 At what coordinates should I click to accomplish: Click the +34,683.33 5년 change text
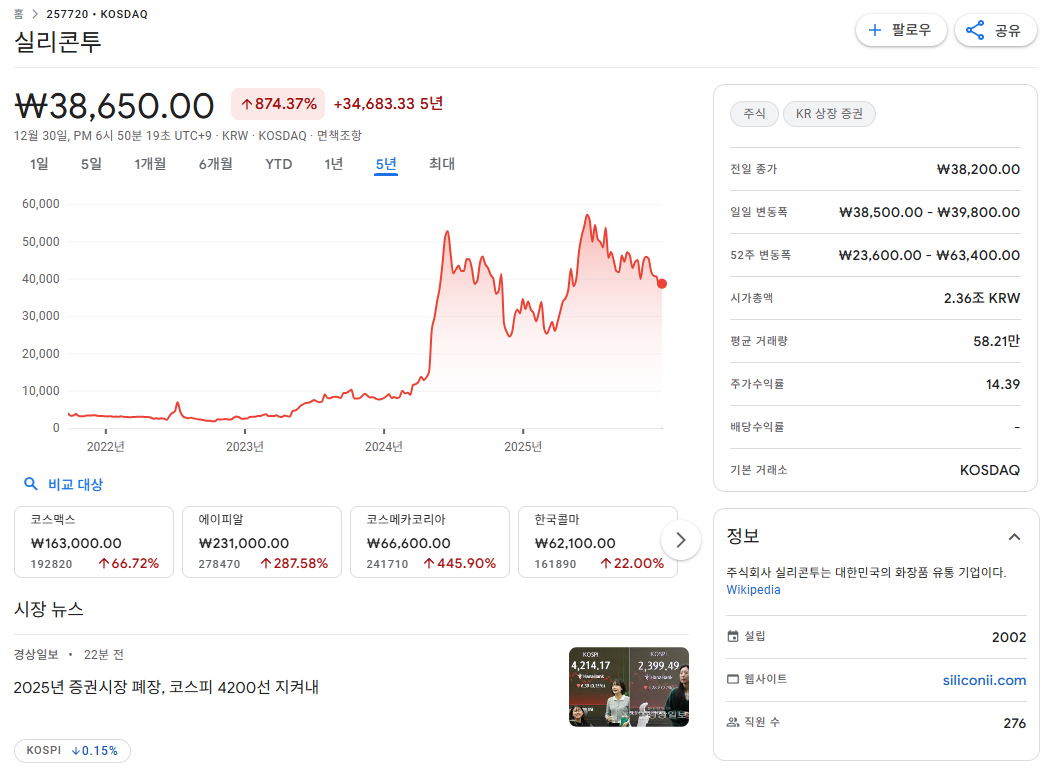coord(388,104)
